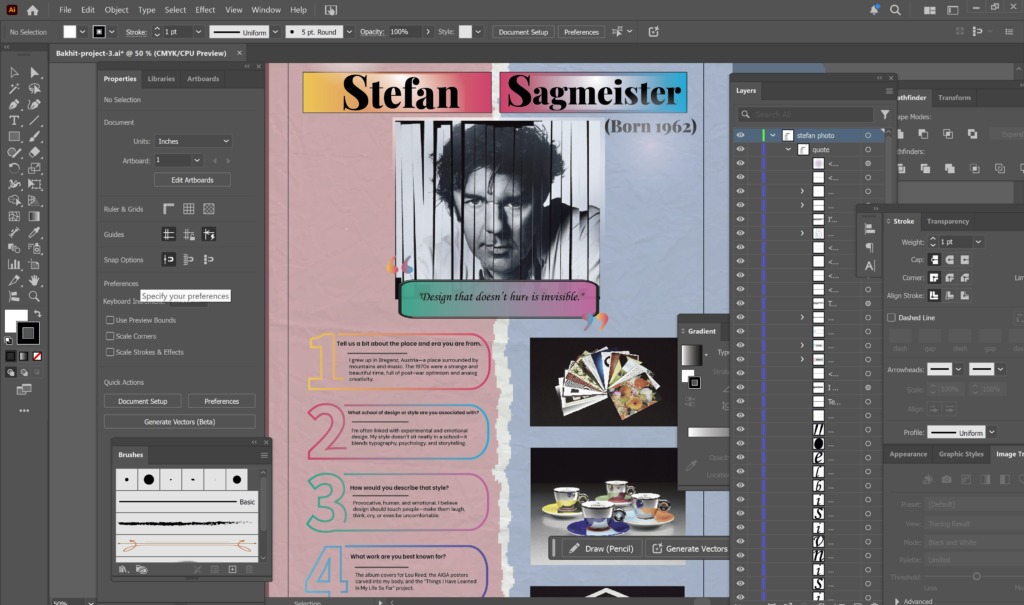Toggle Show Guides icon

click(168, 234)
